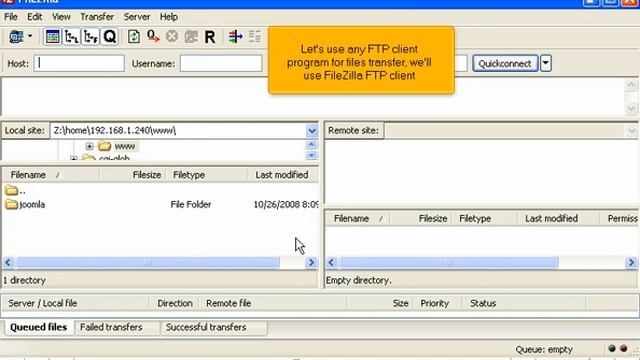640x360 pixels.
Task: Click the remote list horizontal scrollbar thumb
Action: [x=449, y=262]
